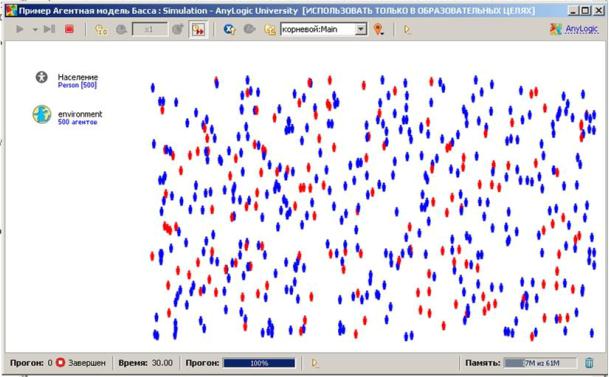Click the environment globe icon
Viewport: 609px width, 377px height.
tap(42, 115)
